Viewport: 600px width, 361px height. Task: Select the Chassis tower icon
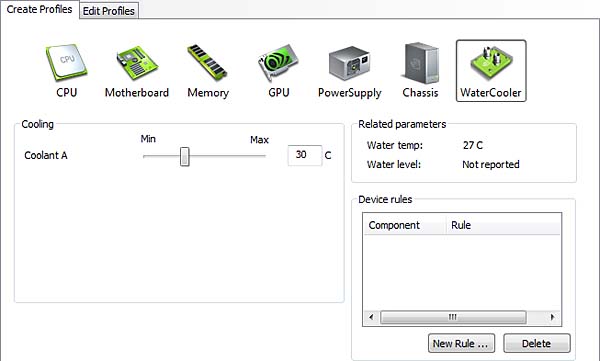point(420,63)
